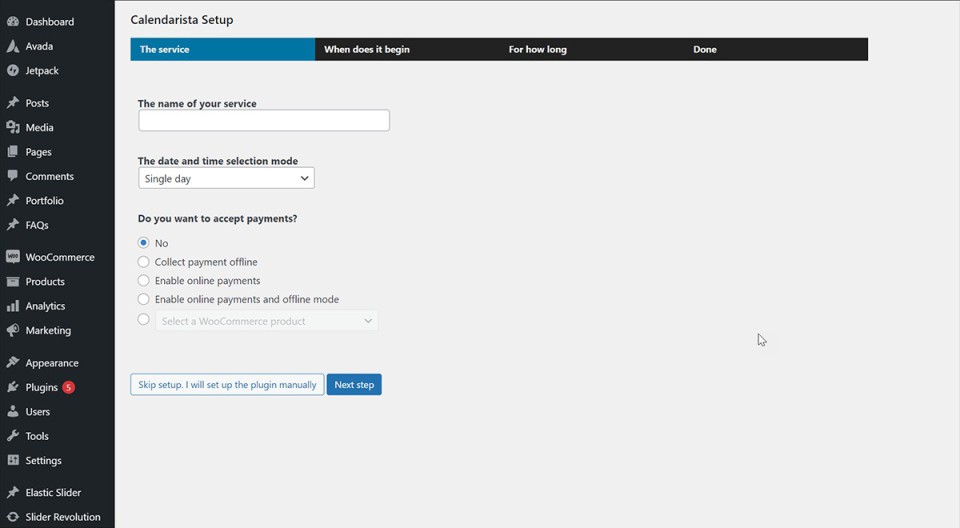Open the Slider Revolution menu item
The height and width of the screenshot is (528, 960).
point(62,517)
